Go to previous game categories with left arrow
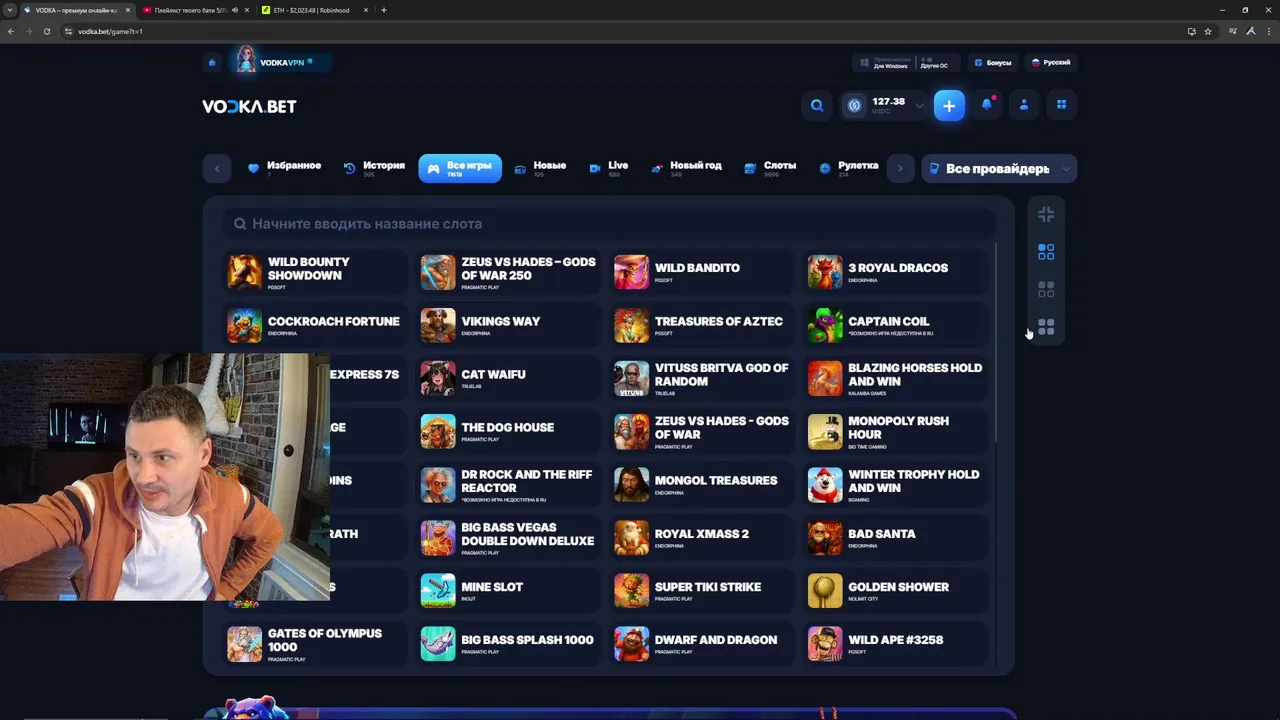 click(217, 168)
